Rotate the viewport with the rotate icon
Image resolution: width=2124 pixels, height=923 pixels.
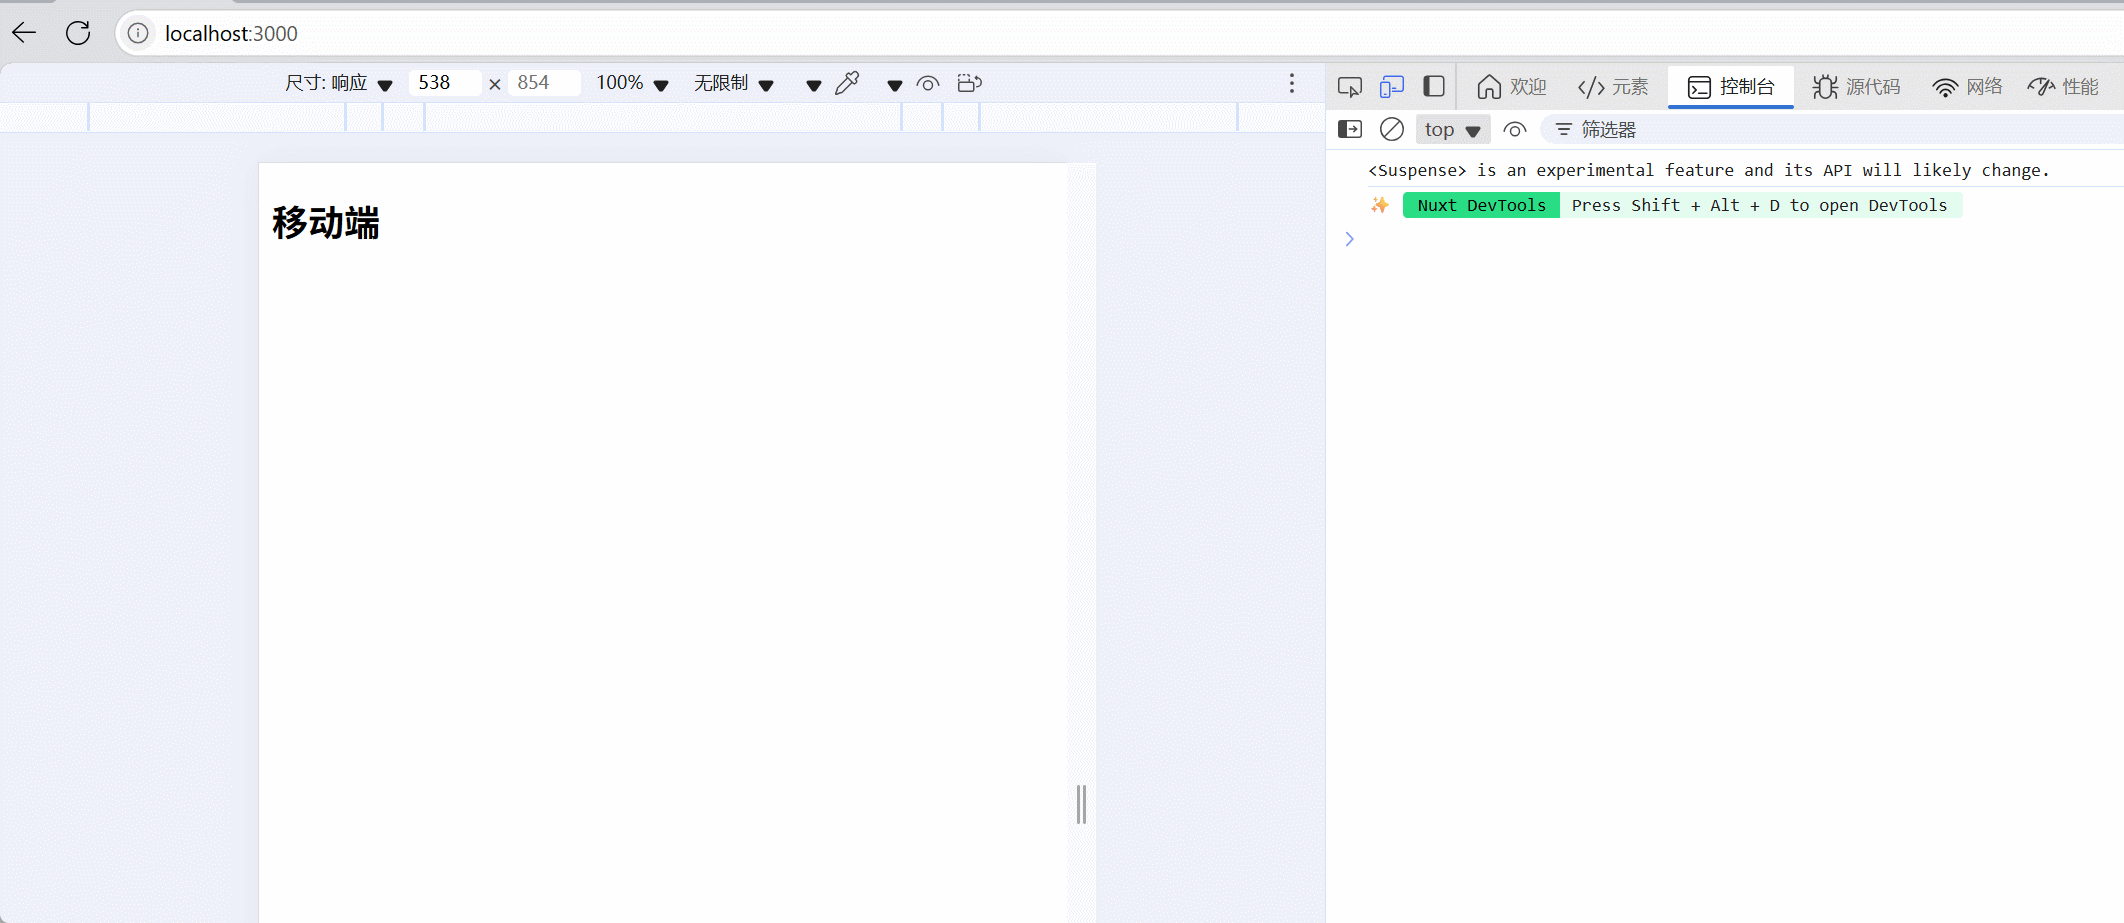pyautogui.click(x=969, y=83)
